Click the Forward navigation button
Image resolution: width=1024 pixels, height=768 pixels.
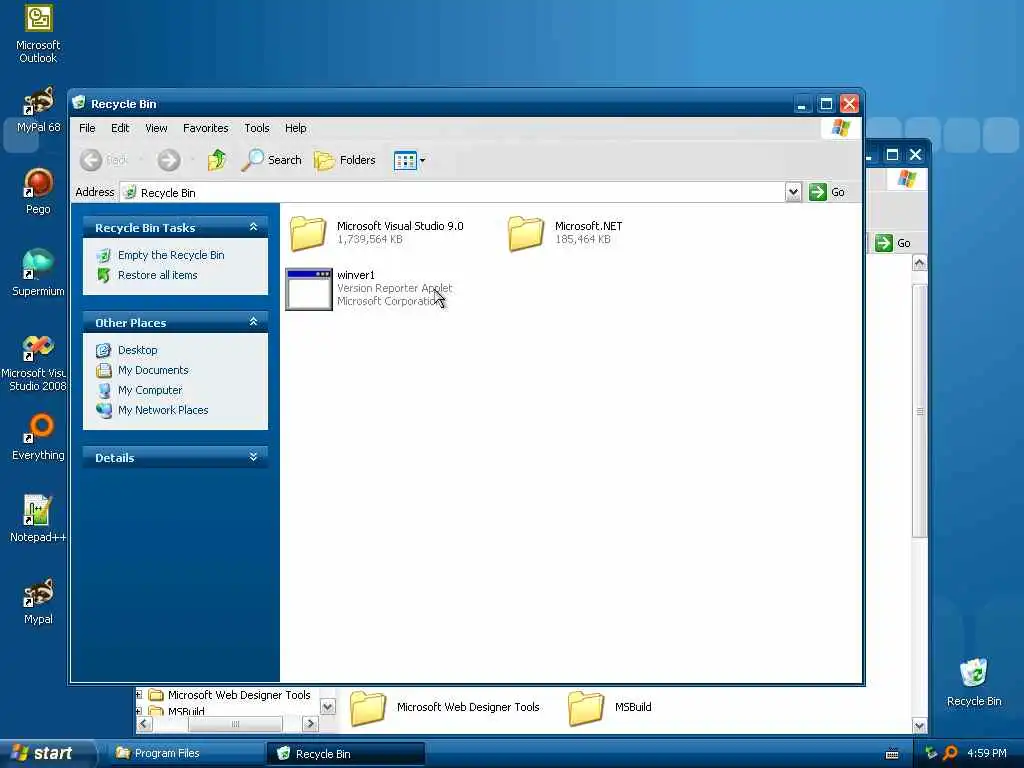click(169, 160)
